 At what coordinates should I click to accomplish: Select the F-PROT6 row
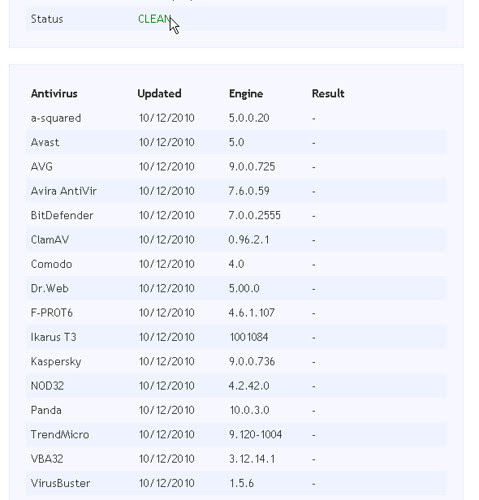click(x=236, y=313)
